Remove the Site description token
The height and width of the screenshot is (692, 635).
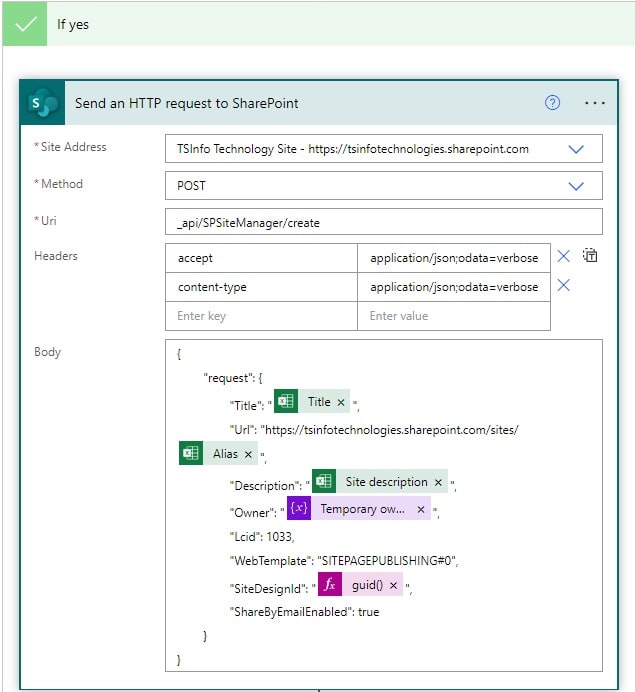[x=438, y=482]
